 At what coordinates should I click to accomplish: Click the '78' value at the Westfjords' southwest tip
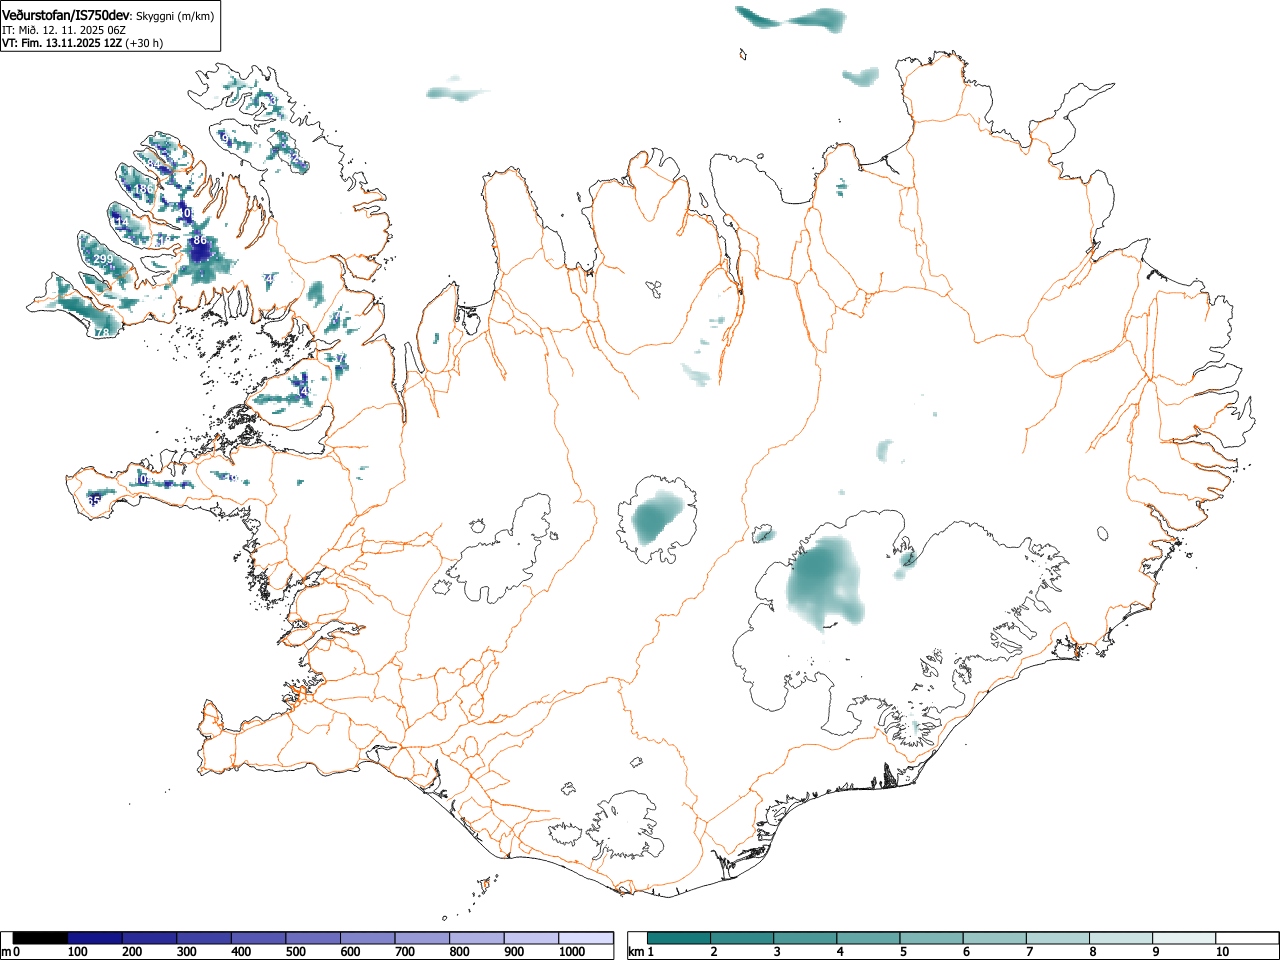[102, 333]
